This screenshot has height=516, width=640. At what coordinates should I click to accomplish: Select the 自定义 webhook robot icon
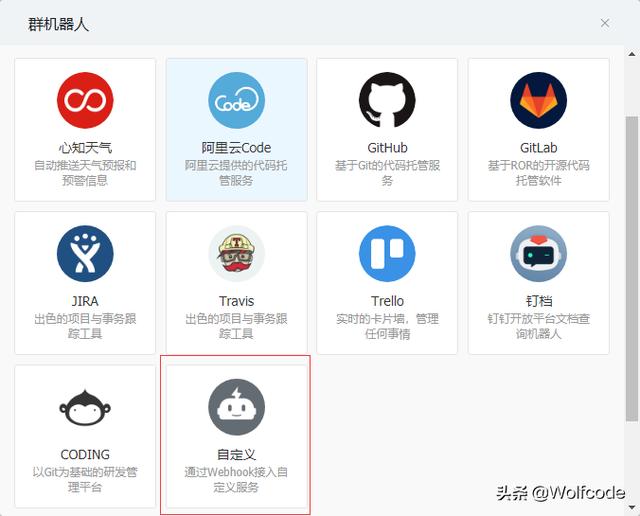tap(236, 407)
